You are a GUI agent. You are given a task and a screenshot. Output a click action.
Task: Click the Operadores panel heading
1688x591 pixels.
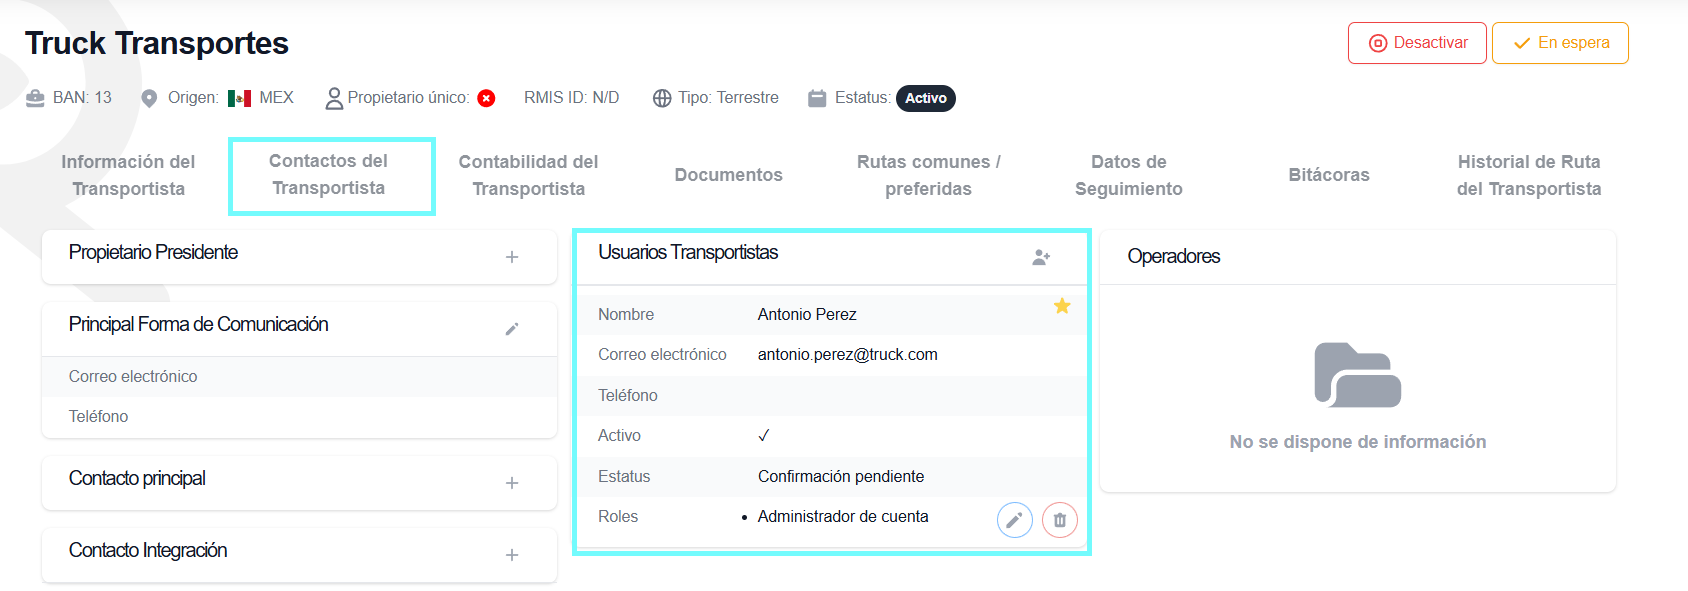point(1174,256)
